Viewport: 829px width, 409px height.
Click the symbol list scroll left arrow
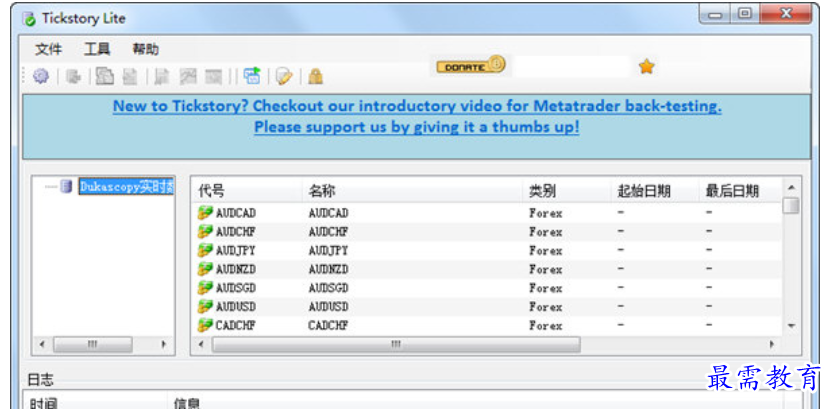click(201, 345)
